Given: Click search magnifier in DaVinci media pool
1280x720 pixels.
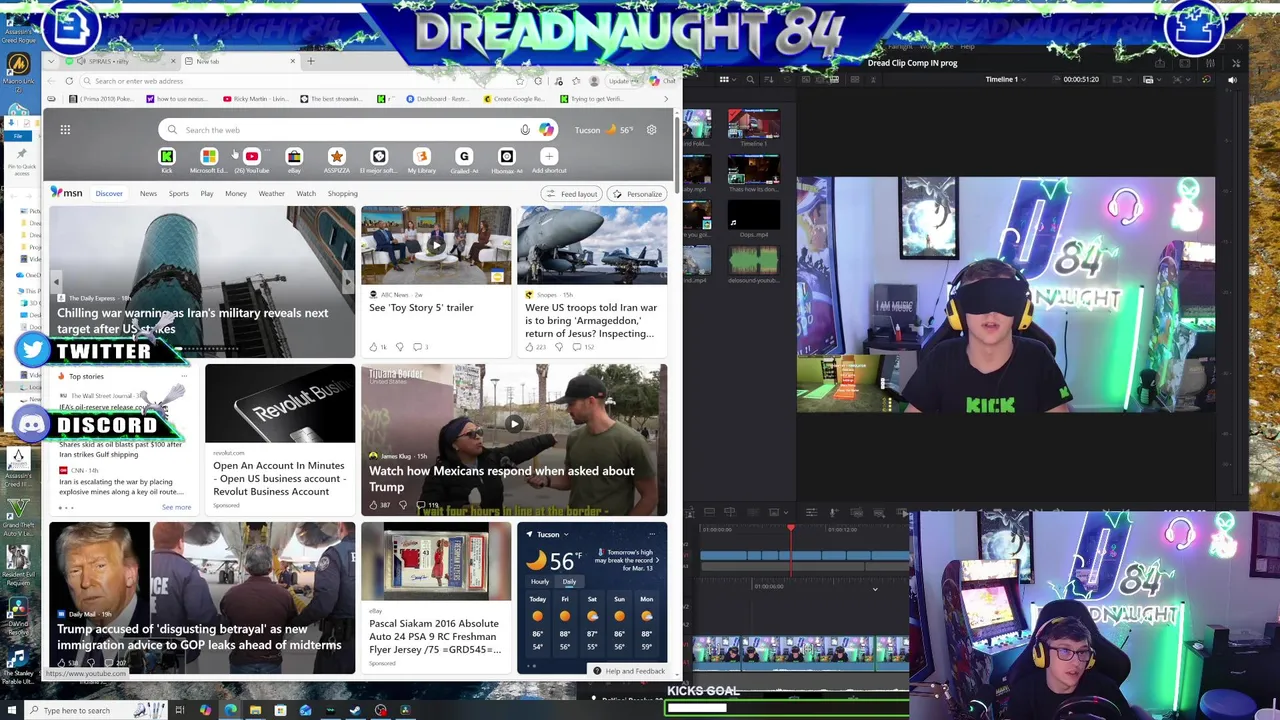Looking at the screenshot, I should point(750,79).
